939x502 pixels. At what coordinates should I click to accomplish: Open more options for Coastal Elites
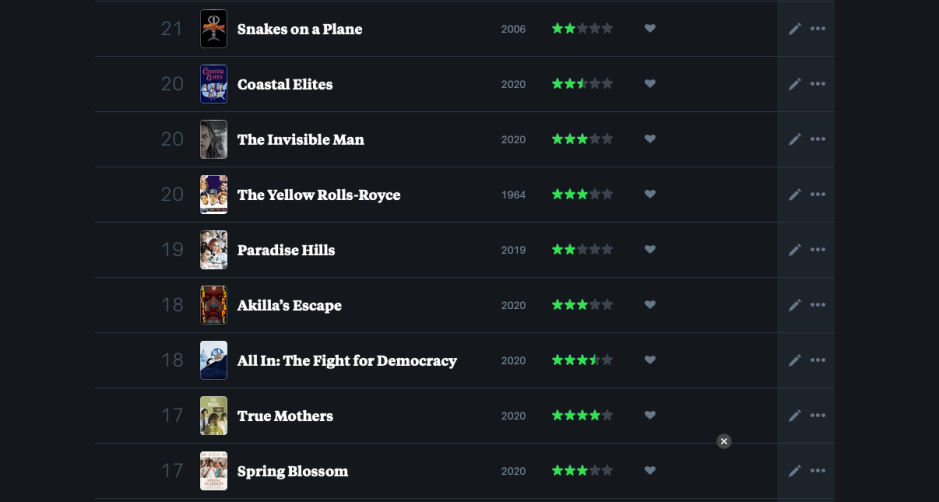[x=818, y=84]
